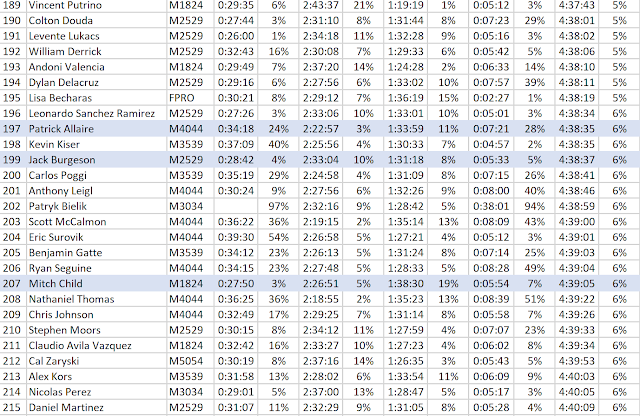Select swim time '0:39:30'
The image size is (640, 416).
click(236, 237)
